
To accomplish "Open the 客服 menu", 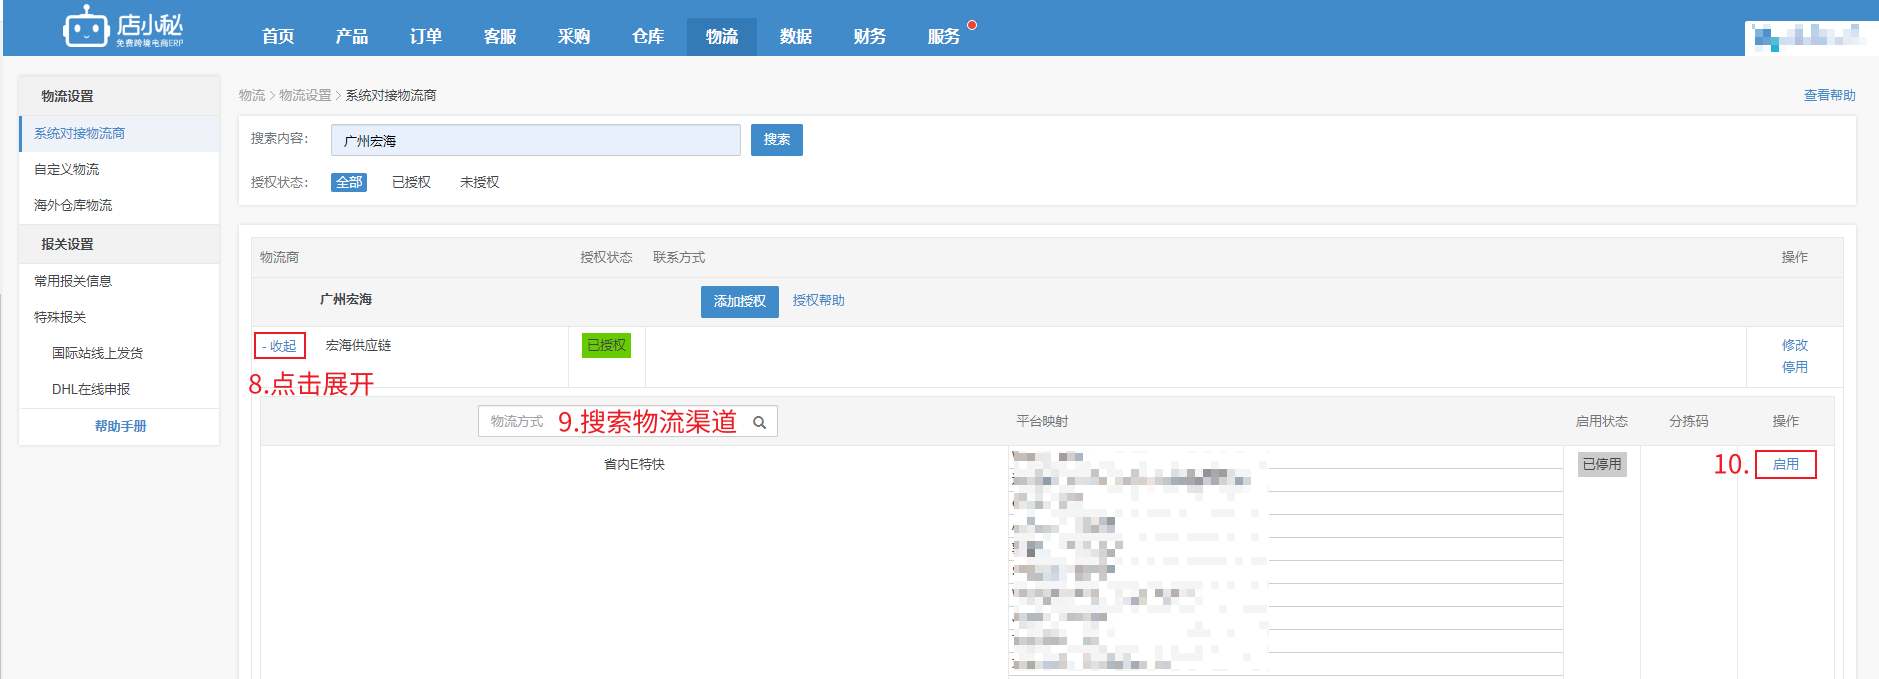I will [500, 36].
